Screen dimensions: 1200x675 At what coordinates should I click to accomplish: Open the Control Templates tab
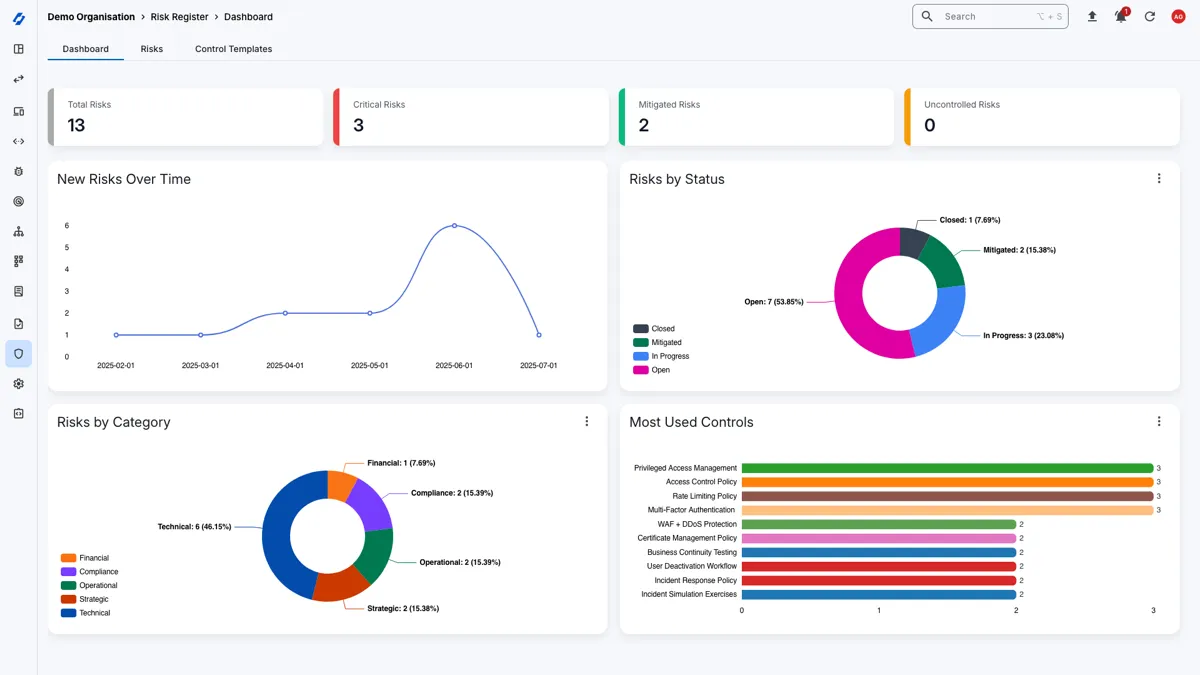(x=232, y=48)
